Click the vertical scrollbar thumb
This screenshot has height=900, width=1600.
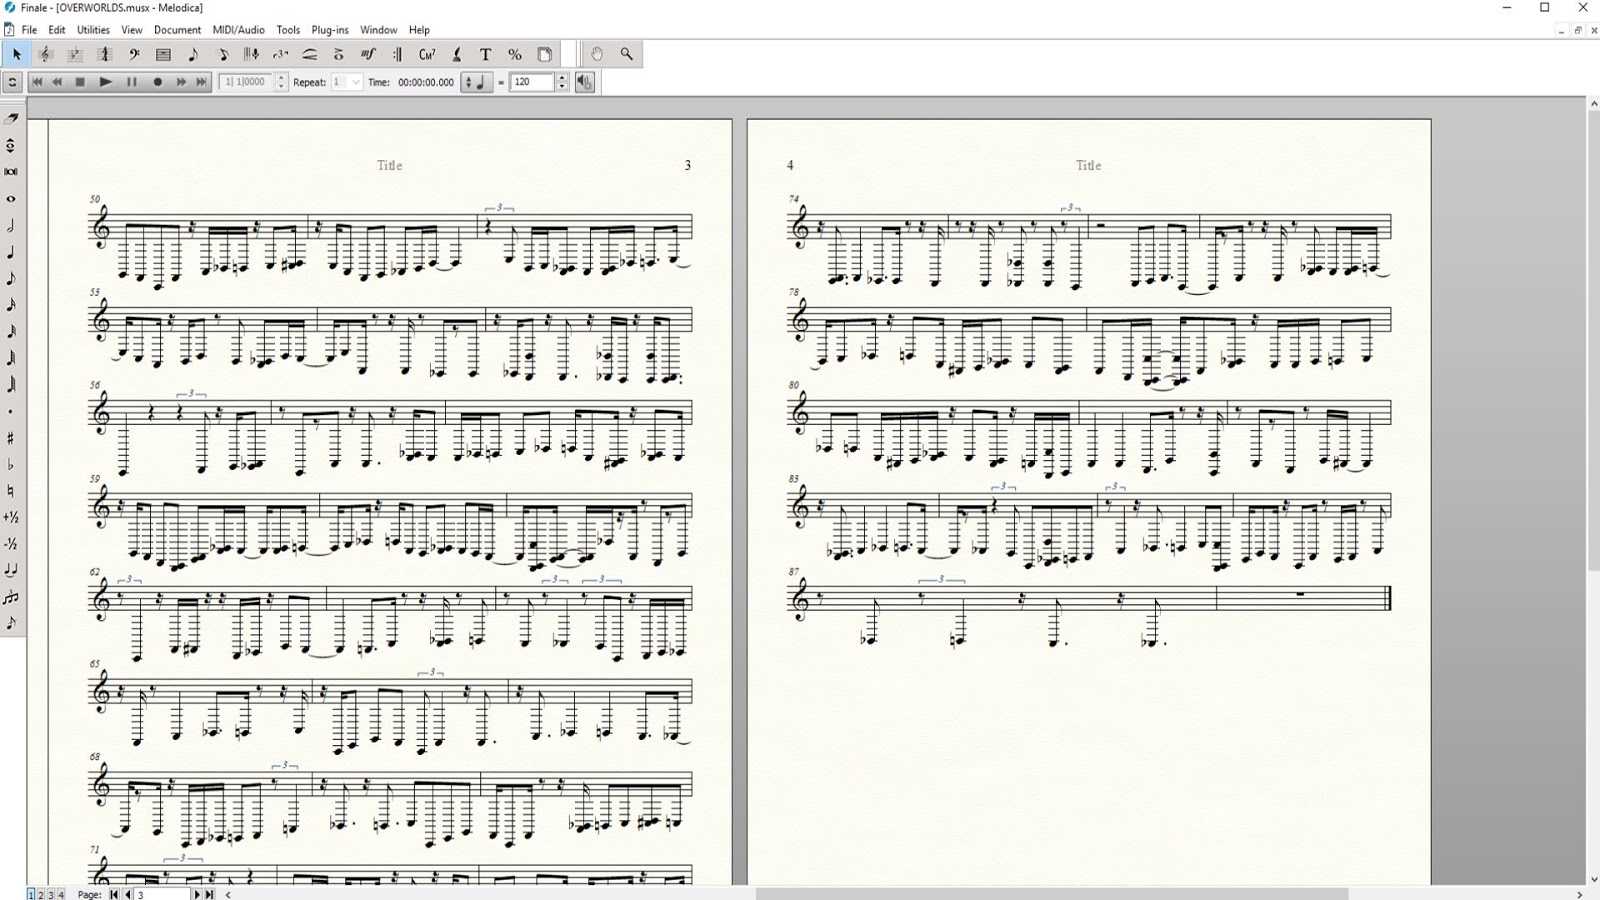pyautogui.click(x=1593, y=340)
